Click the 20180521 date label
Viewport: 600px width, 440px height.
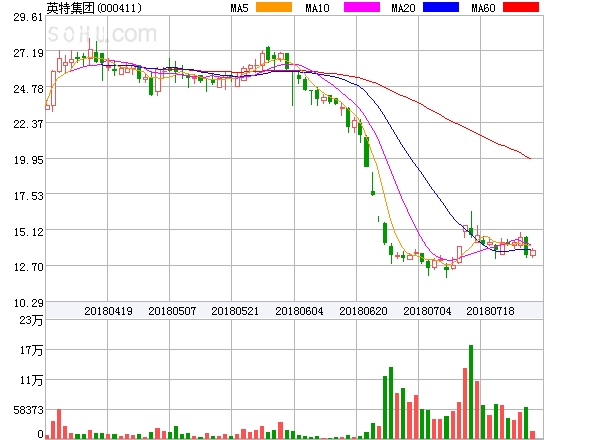(235, 311)
